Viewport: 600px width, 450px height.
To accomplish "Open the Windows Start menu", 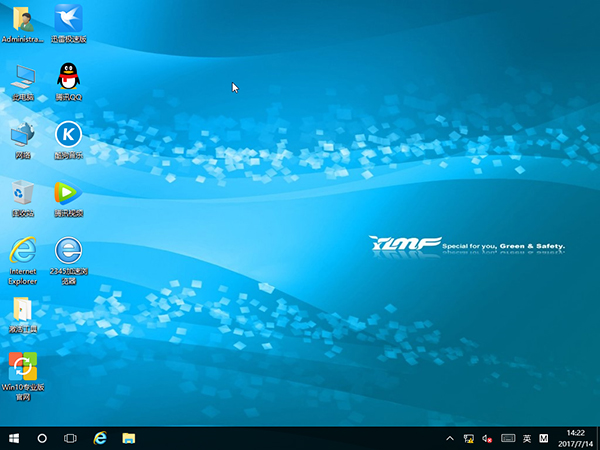I will [14, 438].
